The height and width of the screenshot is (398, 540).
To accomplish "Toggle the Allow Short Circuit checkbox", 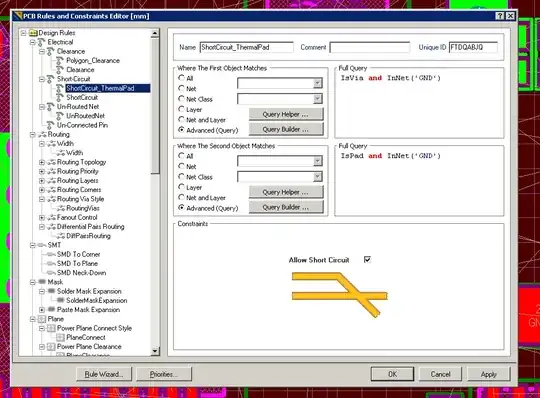I will click(367, 259).
